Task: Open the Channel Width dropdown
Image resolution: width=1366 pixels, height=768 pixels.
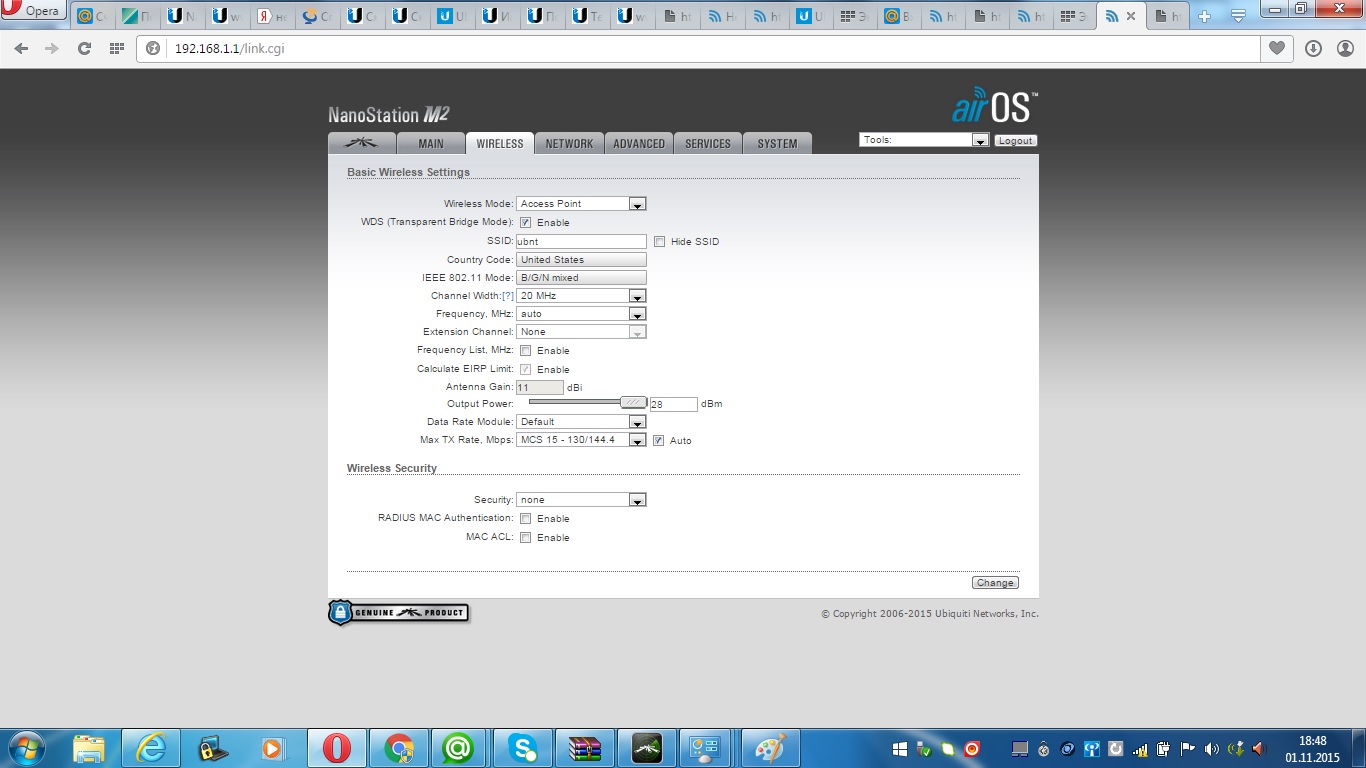Action: 581,296
